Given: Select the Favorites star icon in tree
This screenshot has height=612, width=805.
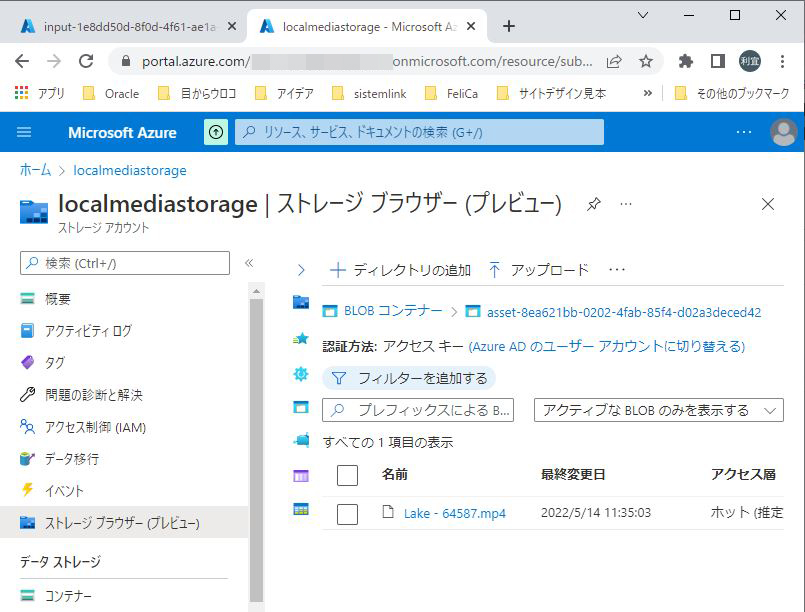Looking at the screenshot, I should [x=301, y=338].
